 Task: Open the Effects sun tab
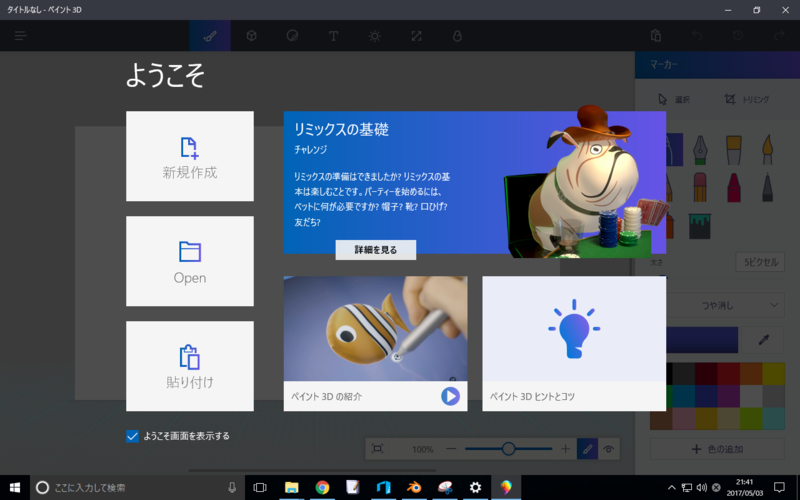pyautogui.click(x=375, y=36)
